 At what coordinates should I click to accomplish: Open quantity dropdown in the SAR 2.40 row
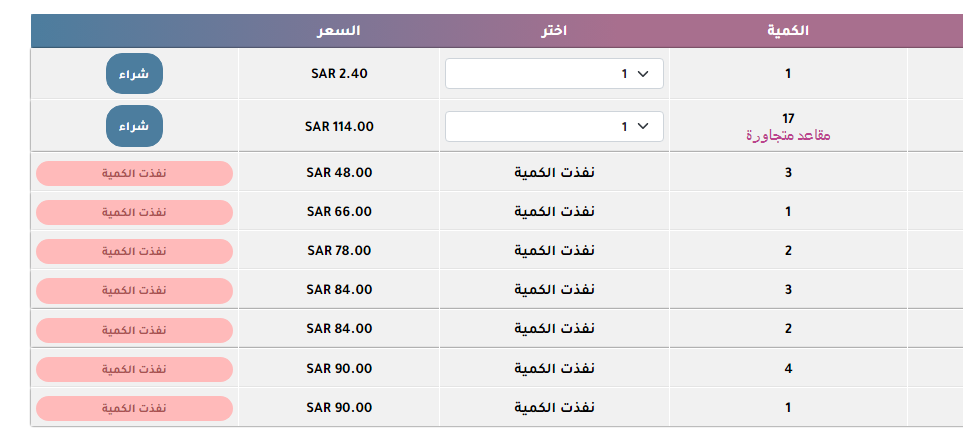coord(554,74)
